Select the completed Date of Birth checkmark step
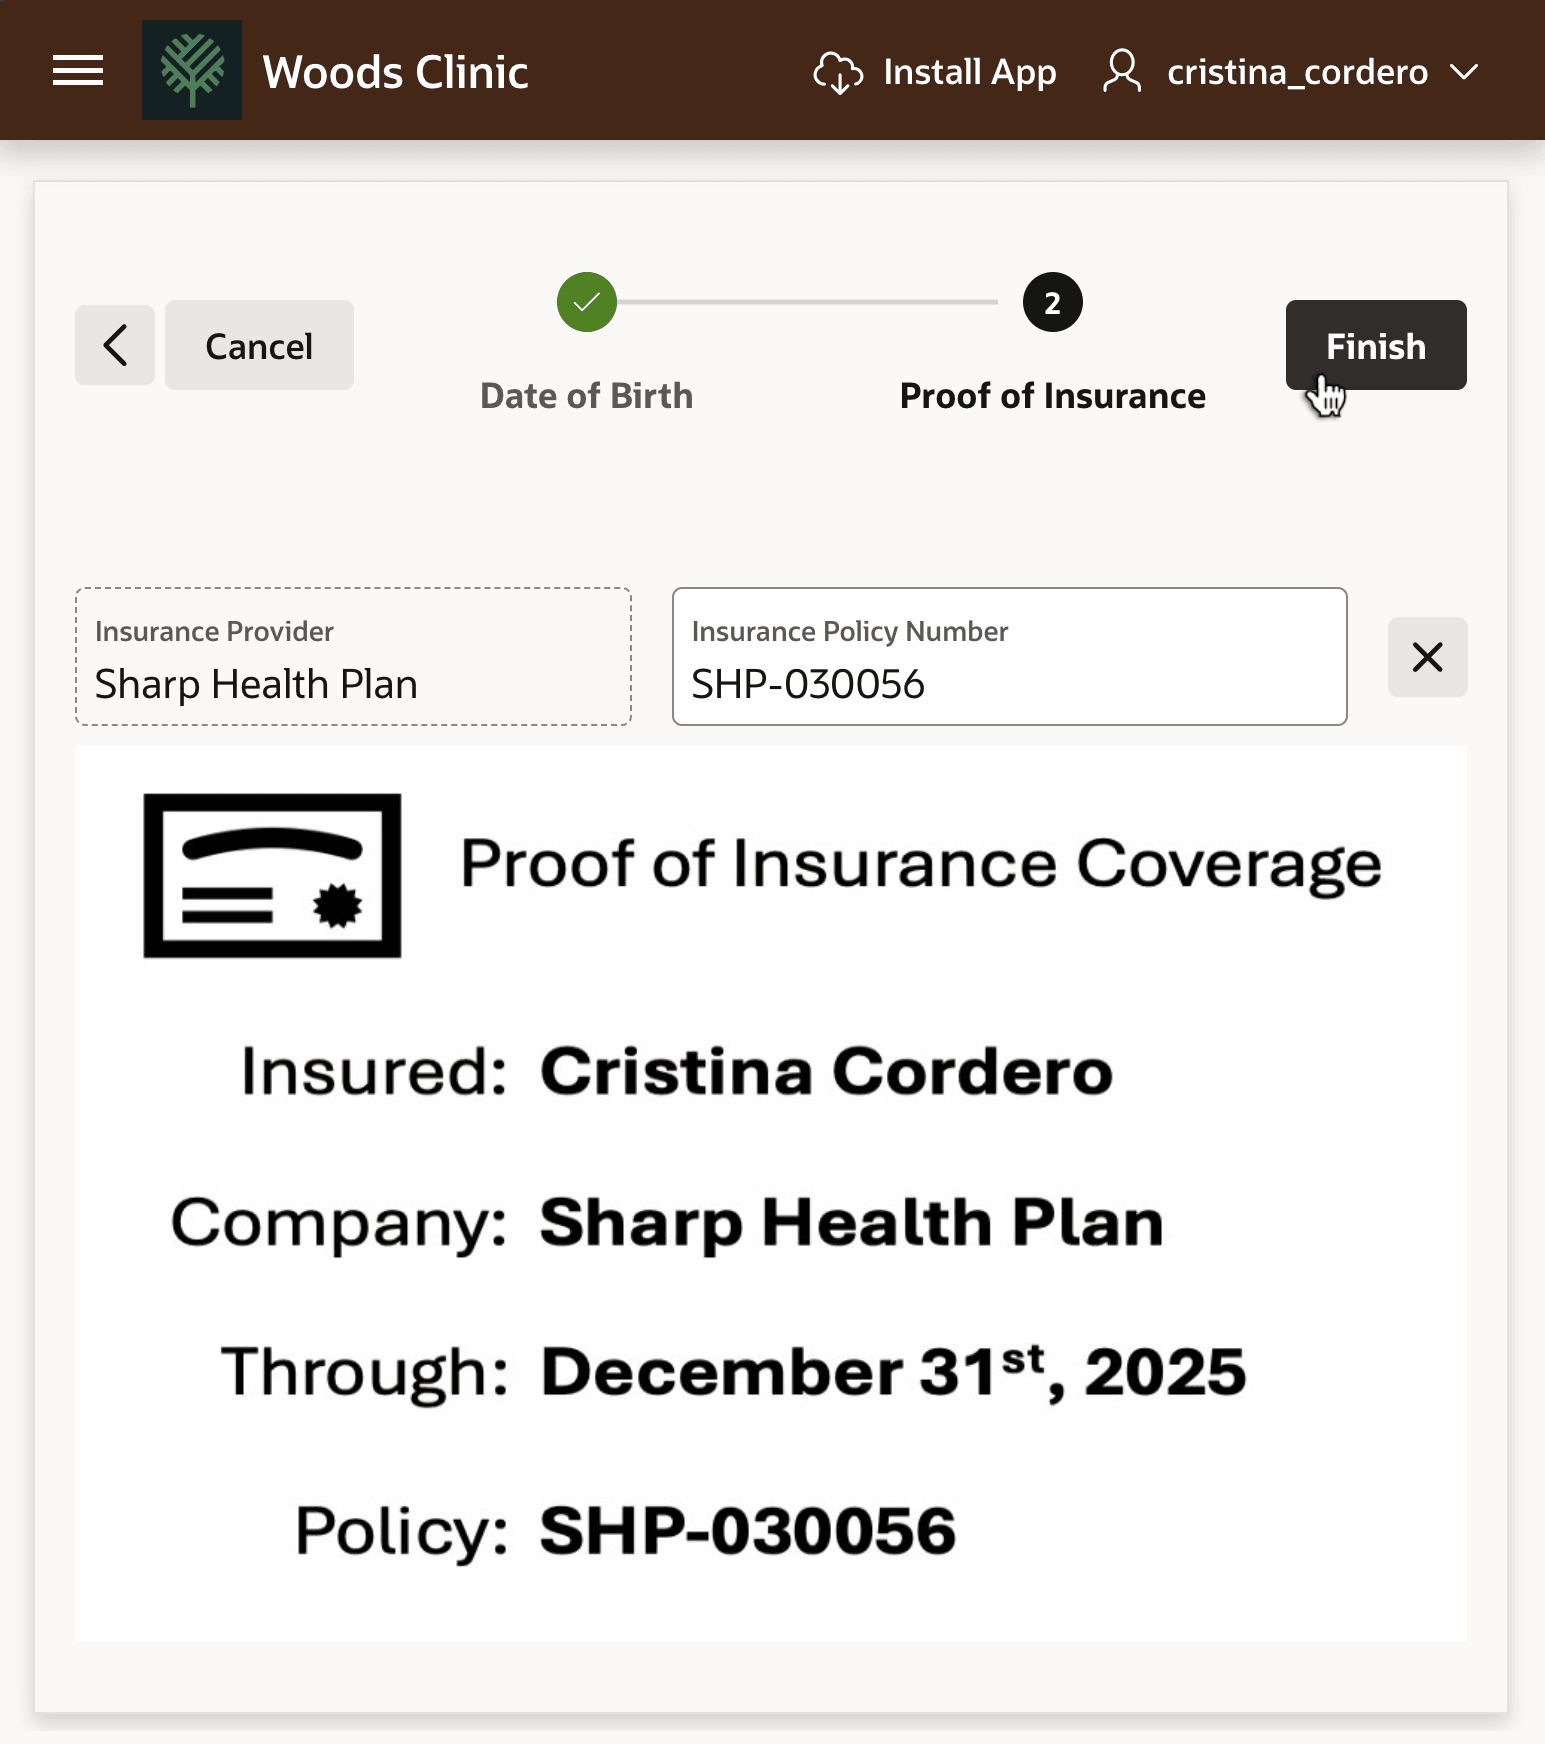 pos(587,302)
